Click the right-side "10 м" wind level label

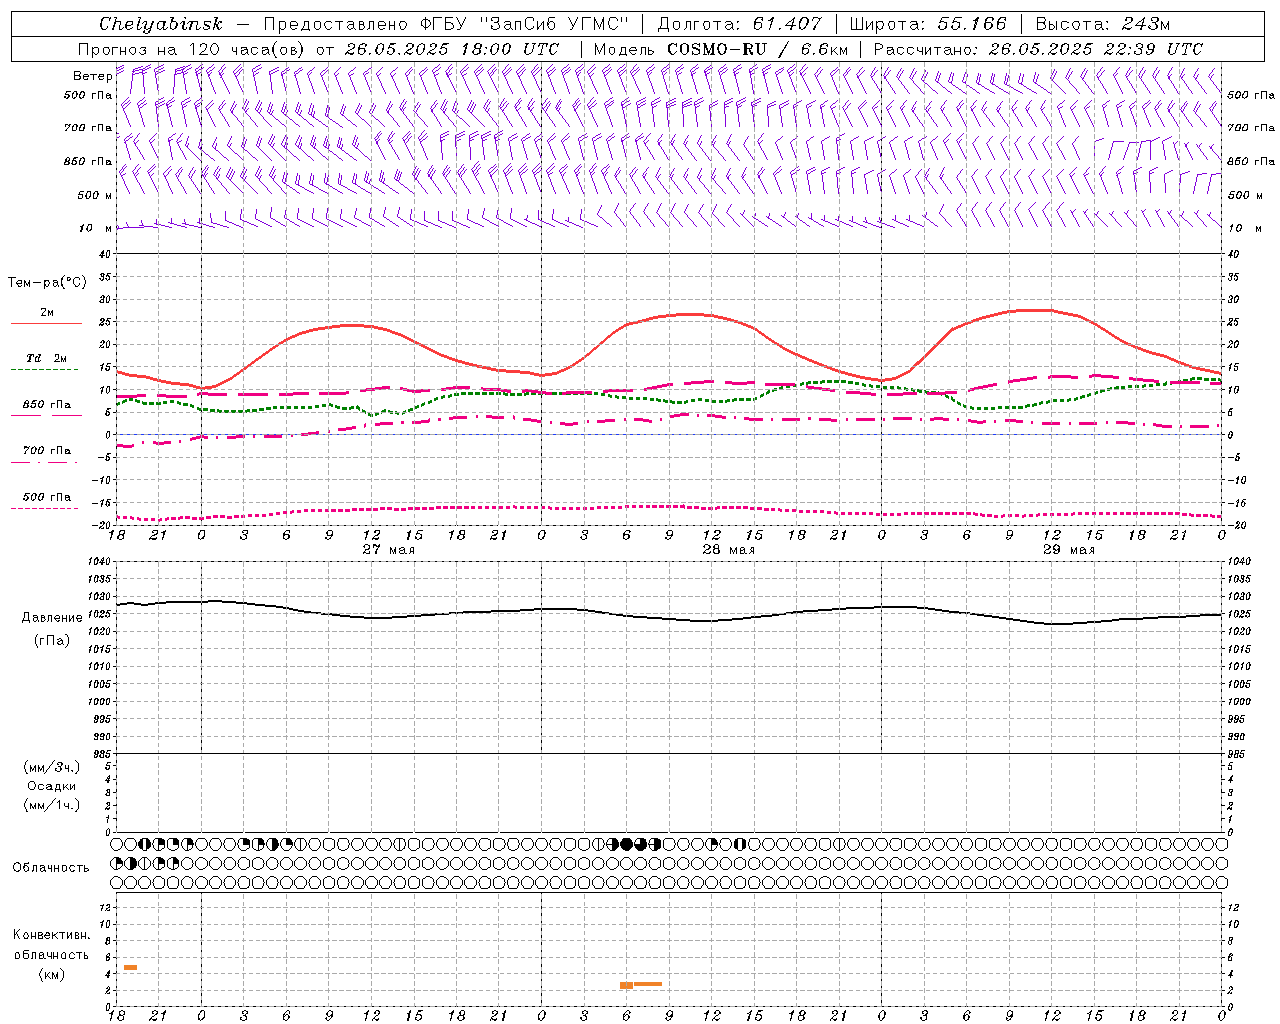pos(1245,228)
